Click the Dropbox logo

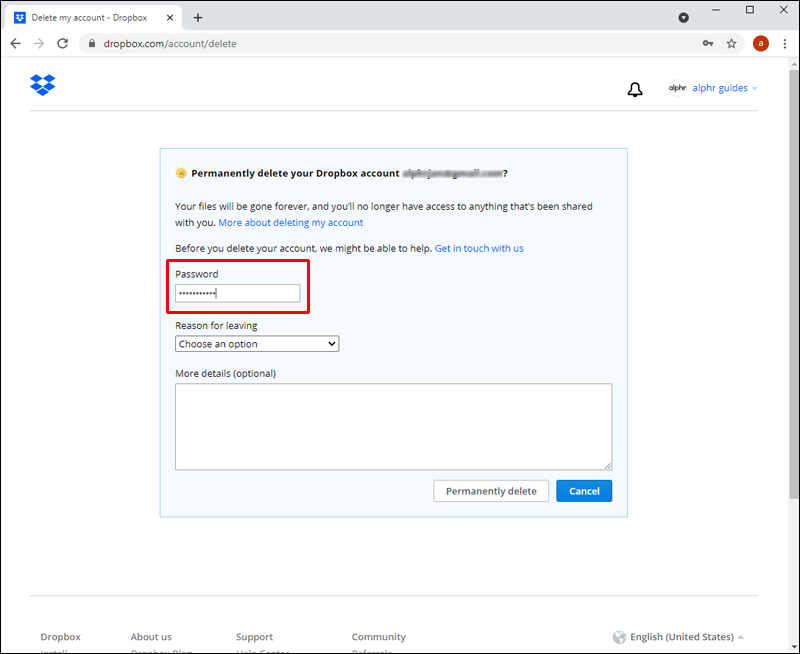[42, 85]
